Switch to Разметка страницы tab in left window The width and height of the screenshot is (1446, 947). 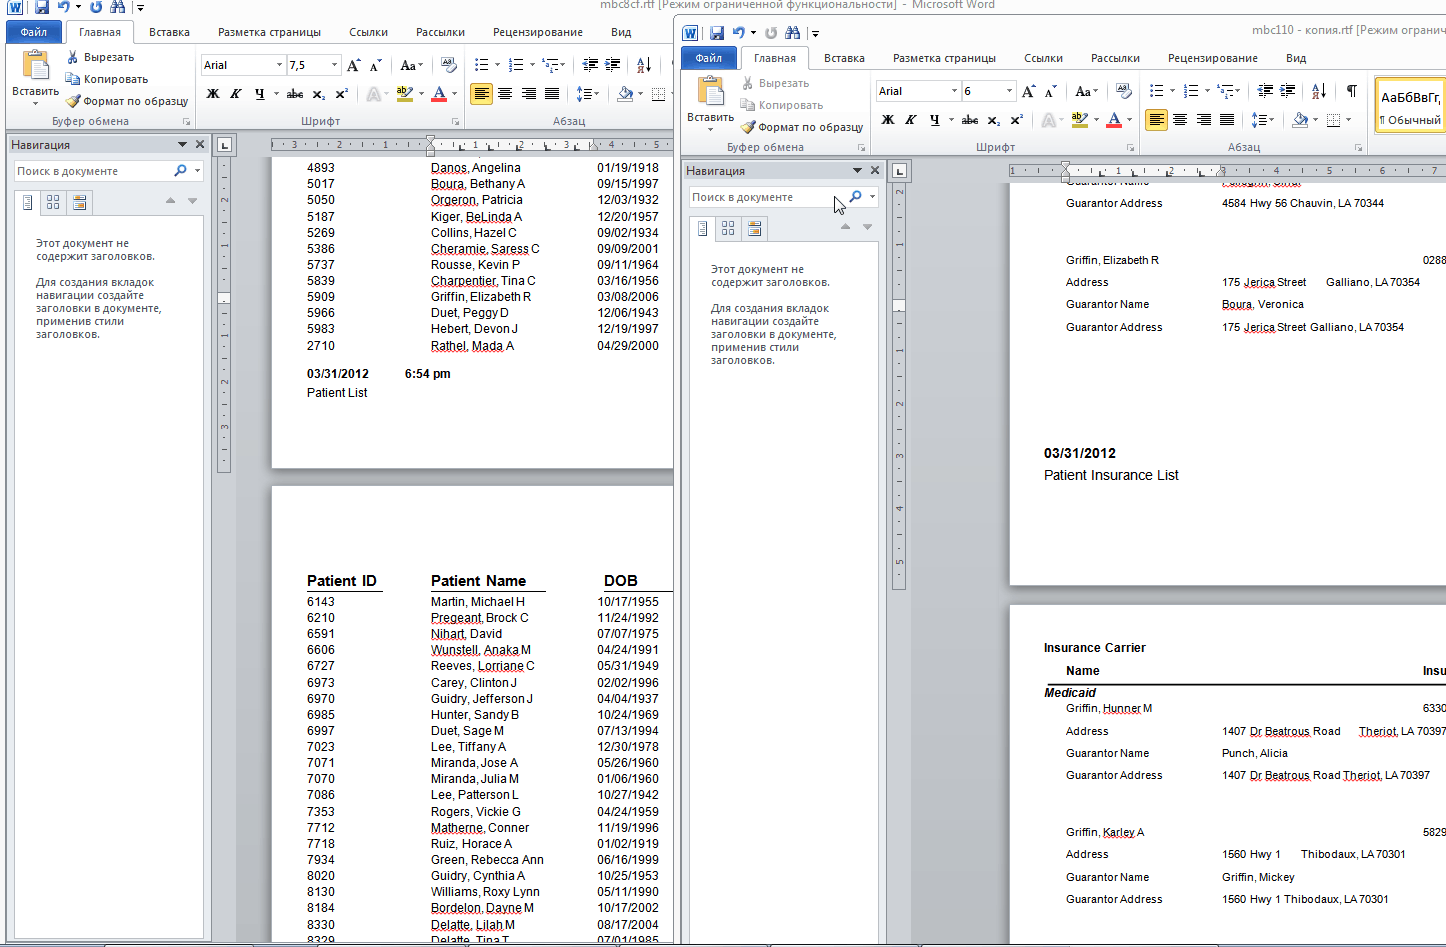coord(270,32)
